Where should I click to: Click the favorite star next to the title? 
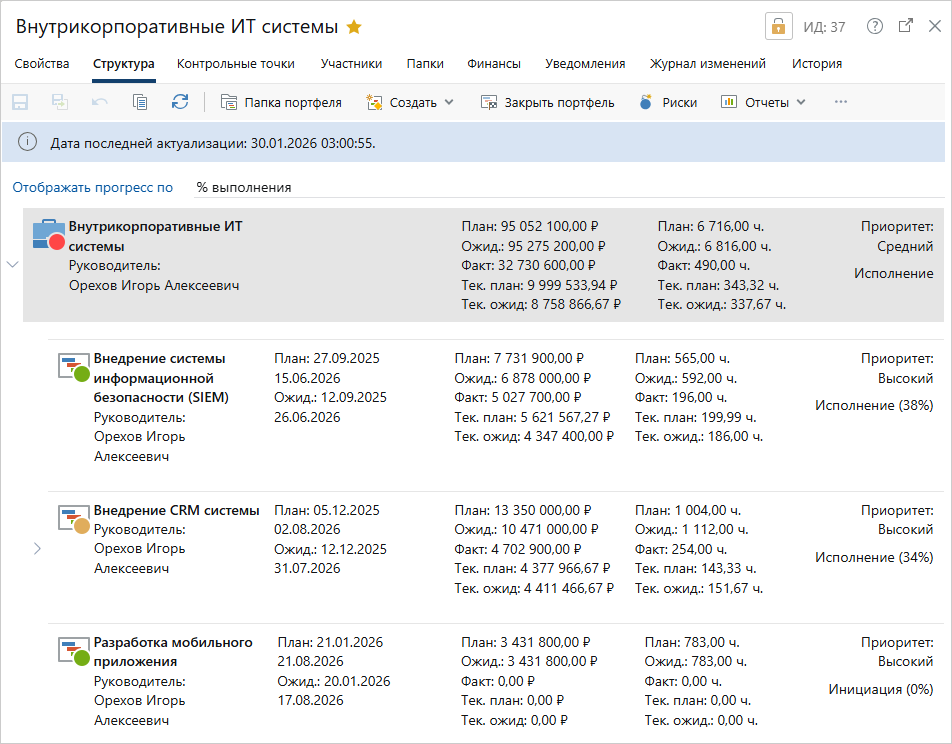pos(354,27)
